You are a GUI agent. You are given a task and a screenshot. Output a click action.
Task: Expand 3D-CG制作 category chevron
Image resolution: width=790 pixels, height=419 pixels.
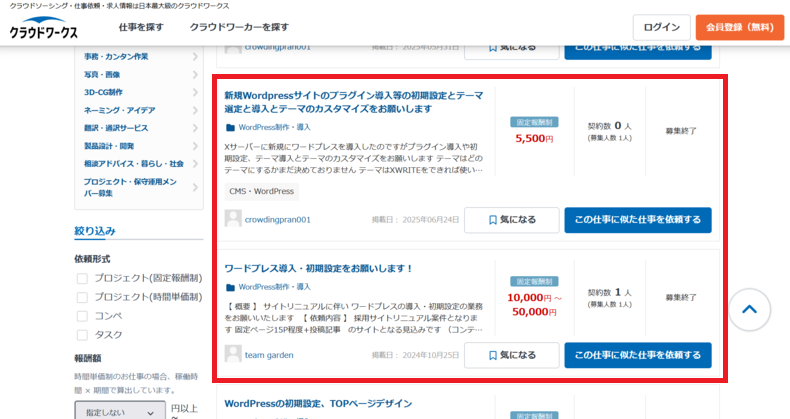pos(195,92)
